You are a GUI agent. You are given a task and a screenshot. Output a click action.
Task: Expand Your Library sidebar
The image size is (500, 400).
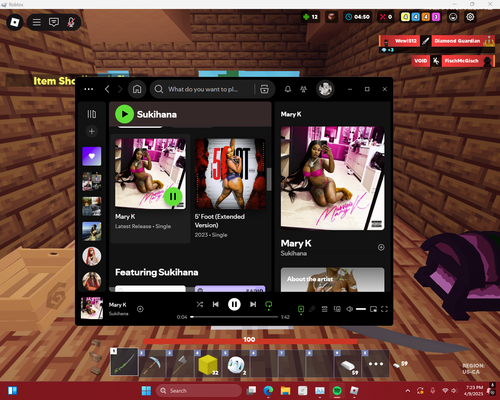(x=92, y=114)
